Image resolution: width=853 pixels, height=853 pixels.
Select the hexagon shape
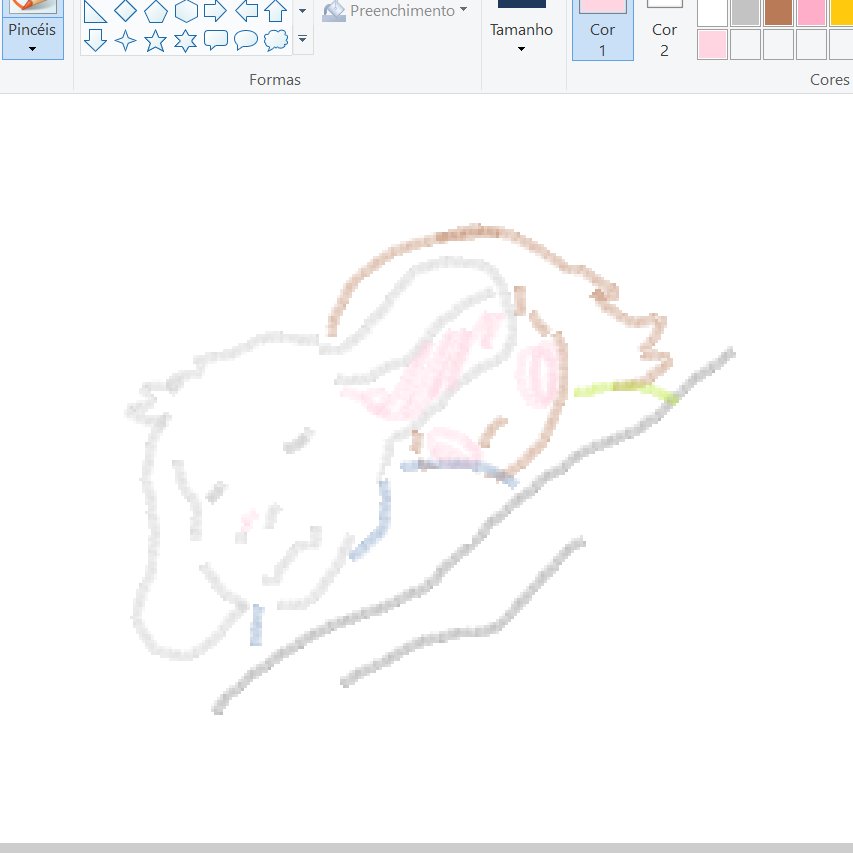point(186,11)
